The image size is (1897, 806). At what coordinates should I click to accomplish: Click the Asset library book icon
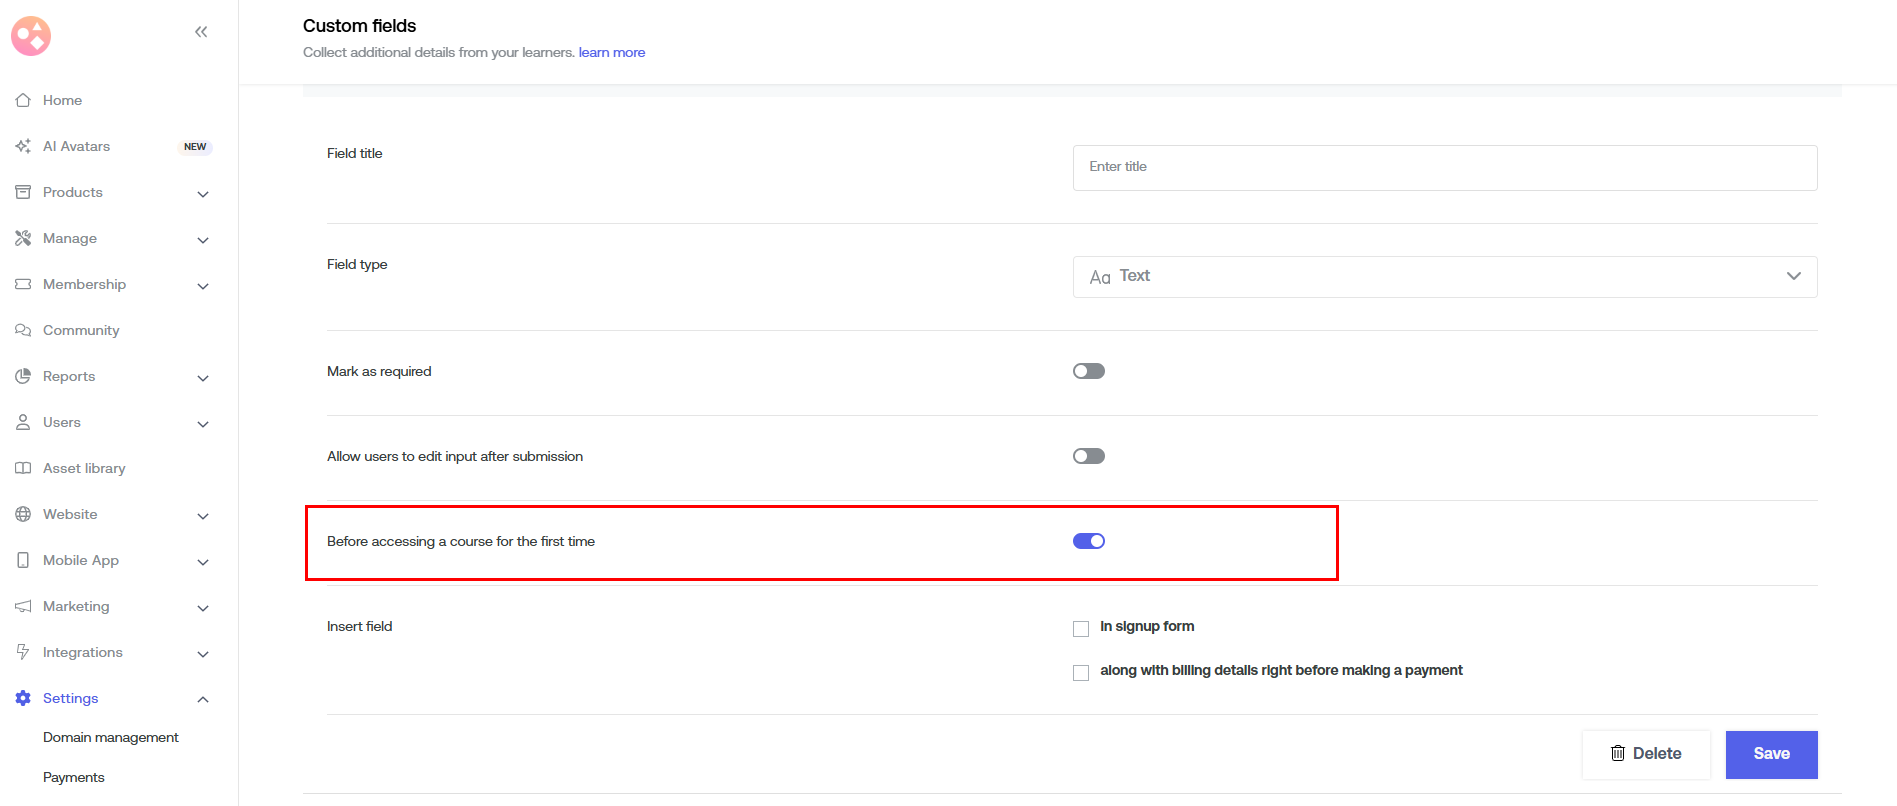tap(23, 468)
